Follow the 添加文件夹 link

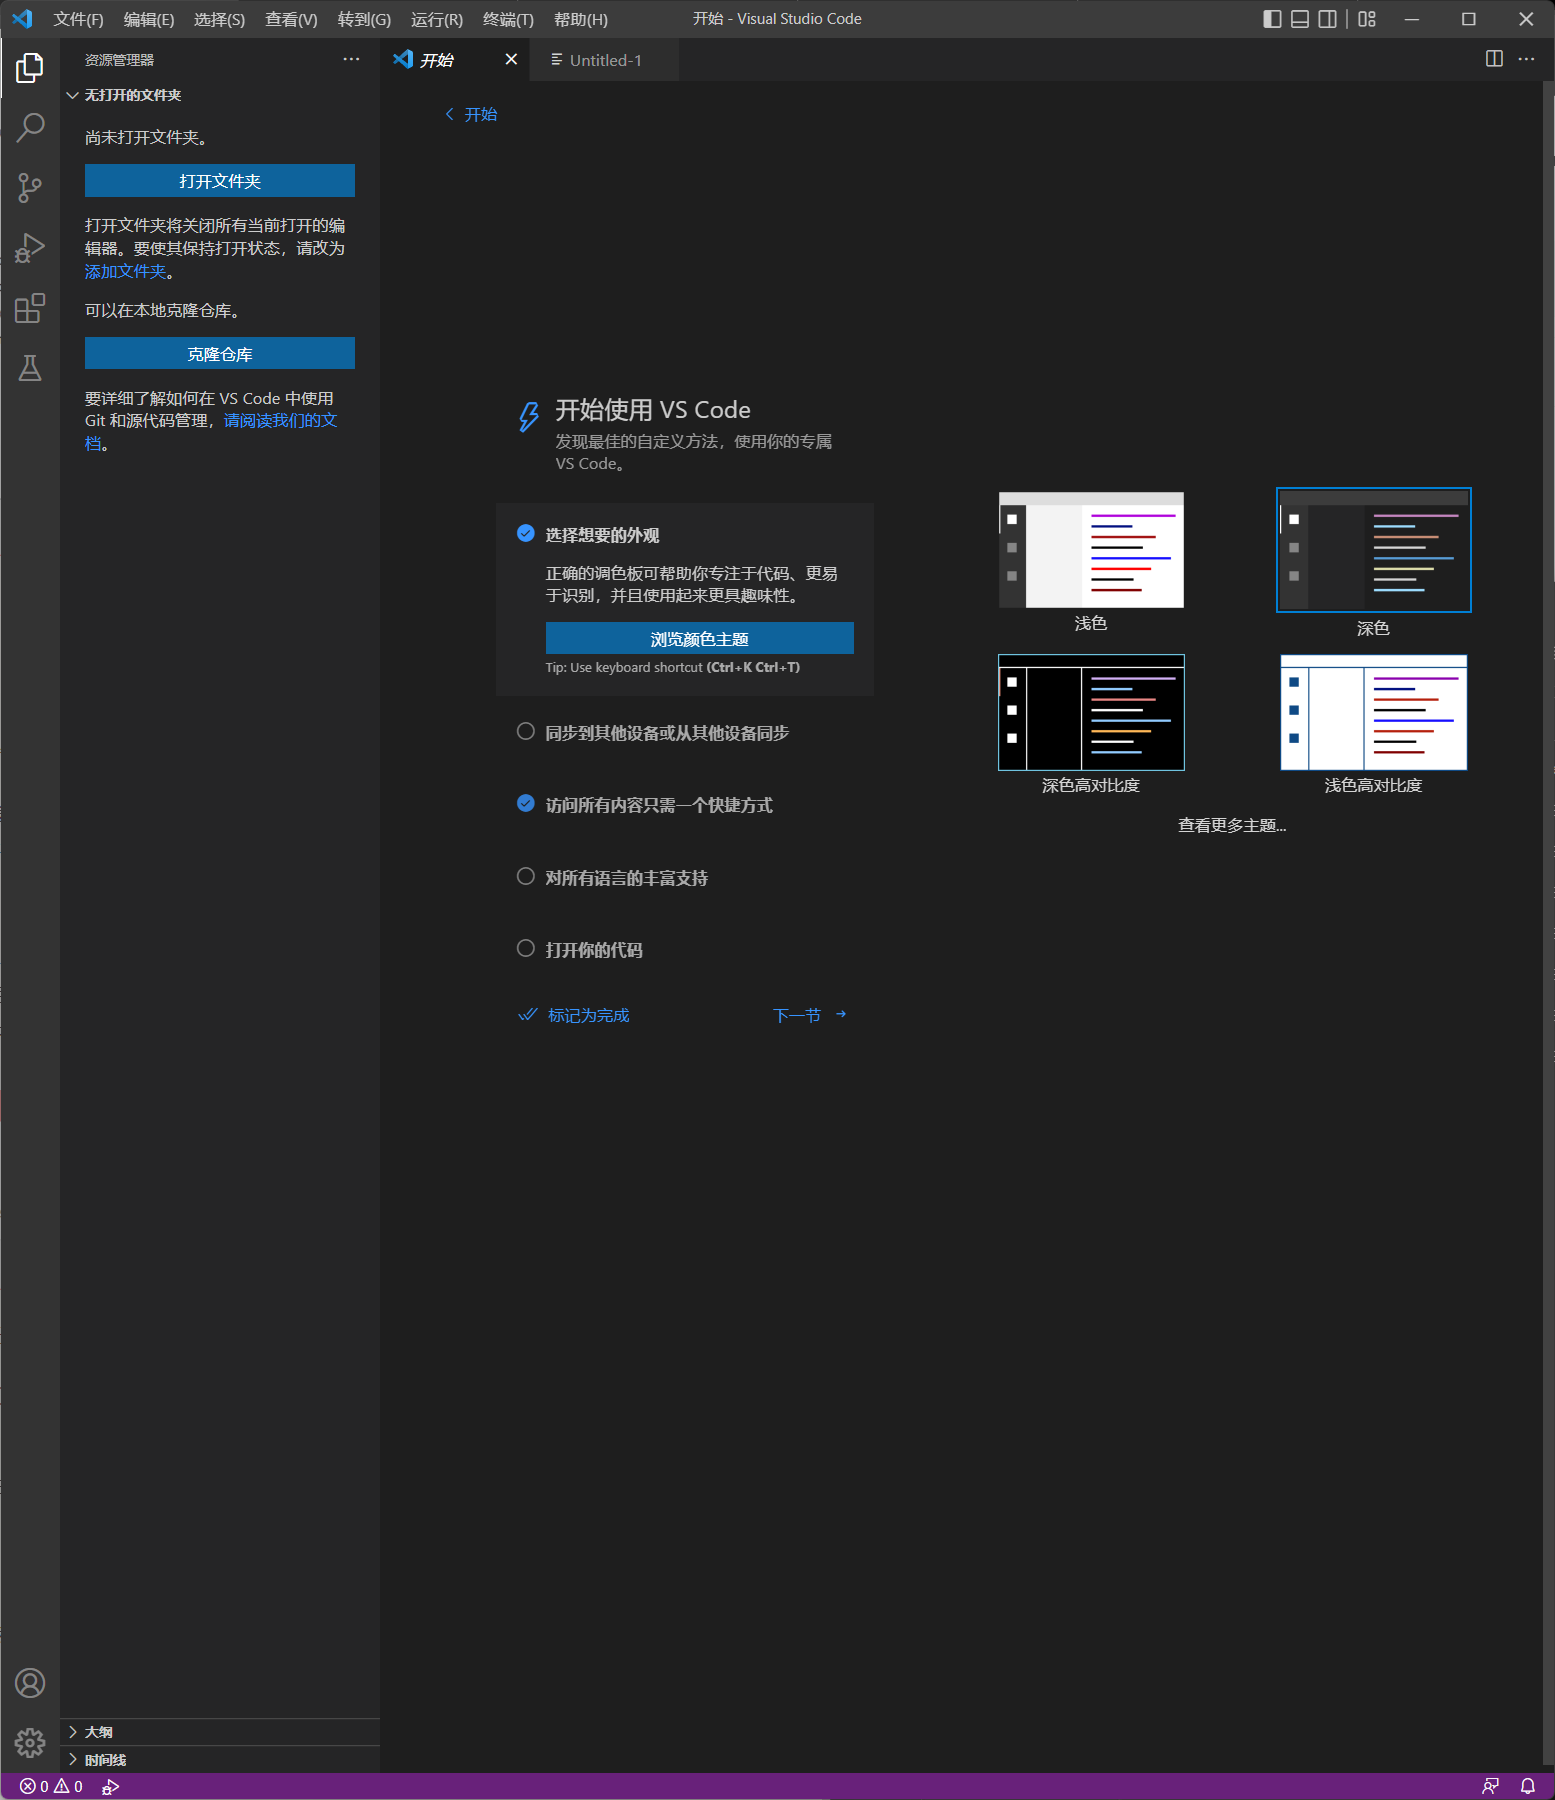pos(125,272)
